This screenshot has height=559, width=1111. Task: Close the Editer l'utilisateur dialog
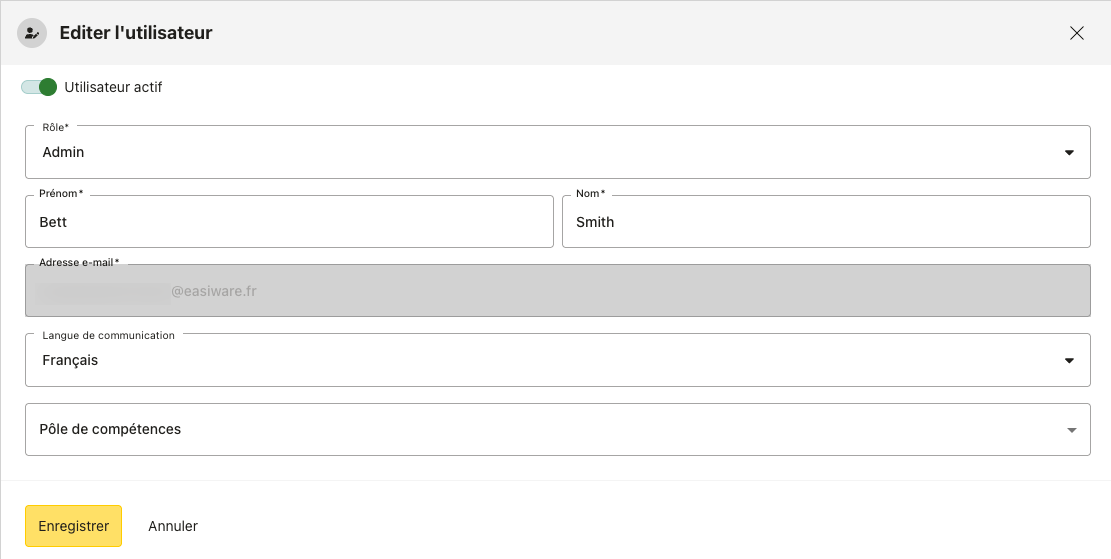[x=1077, y=33]
